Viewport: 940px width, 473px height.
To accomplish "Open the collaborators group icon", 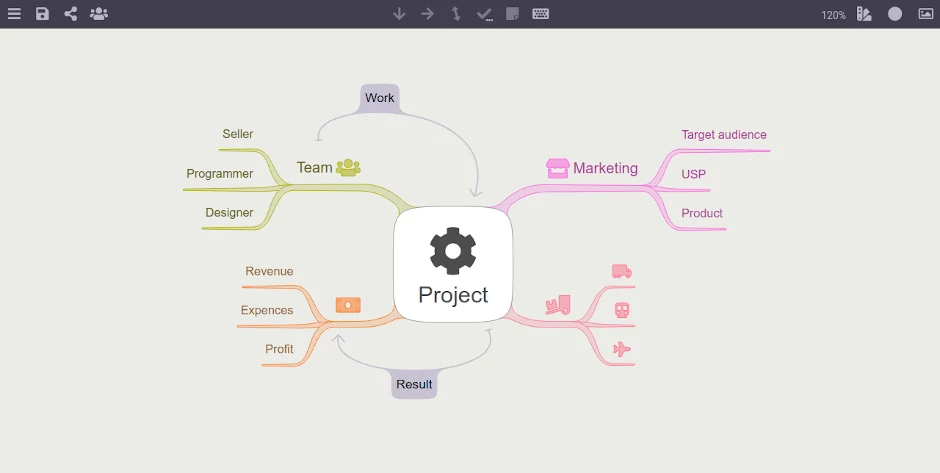I will click(x=99, y=14).
